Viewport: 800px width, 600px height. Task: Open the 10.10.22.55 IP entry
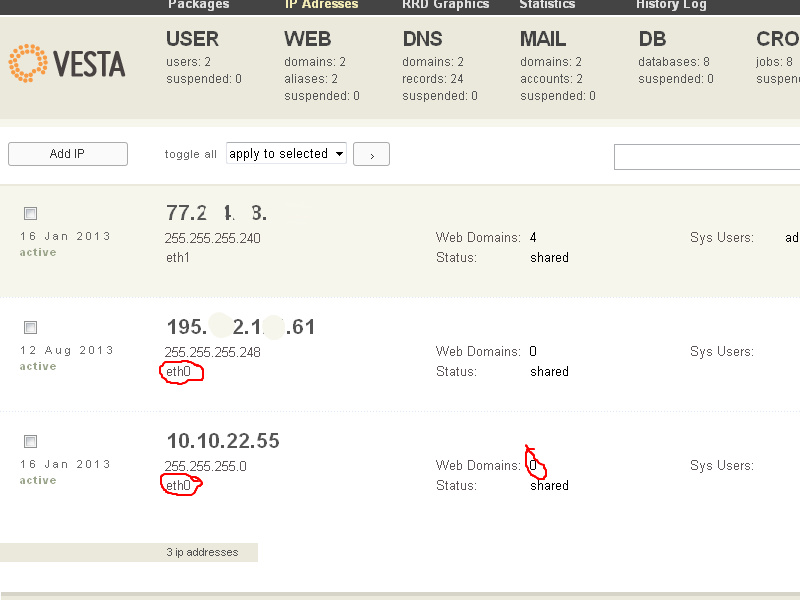pos(223,441)
